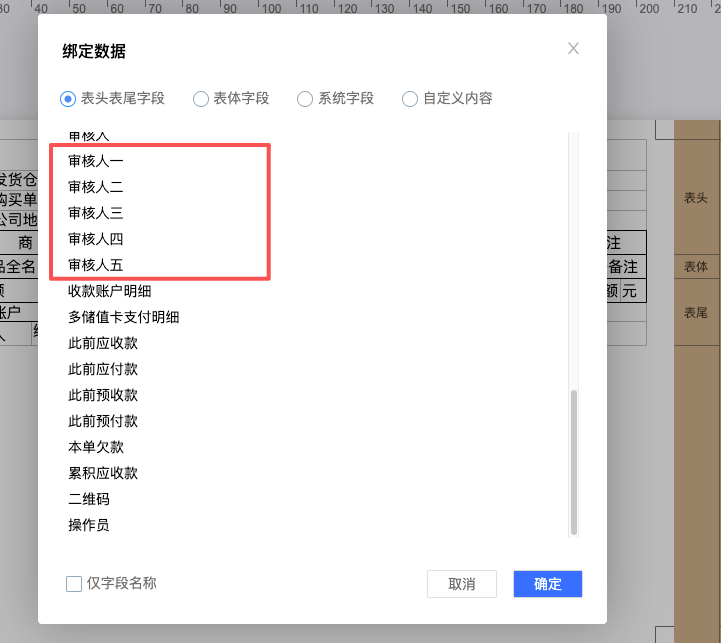
Task: Select 系统字段 radio option
Action: [x=305, y=99]
